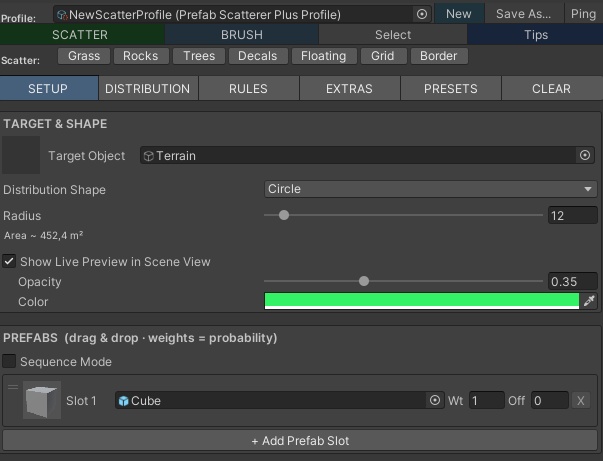This screenshot has width=603, height=461.
Task: Pick a color with the eyedropper icon
Action: (x=589, y=301)
